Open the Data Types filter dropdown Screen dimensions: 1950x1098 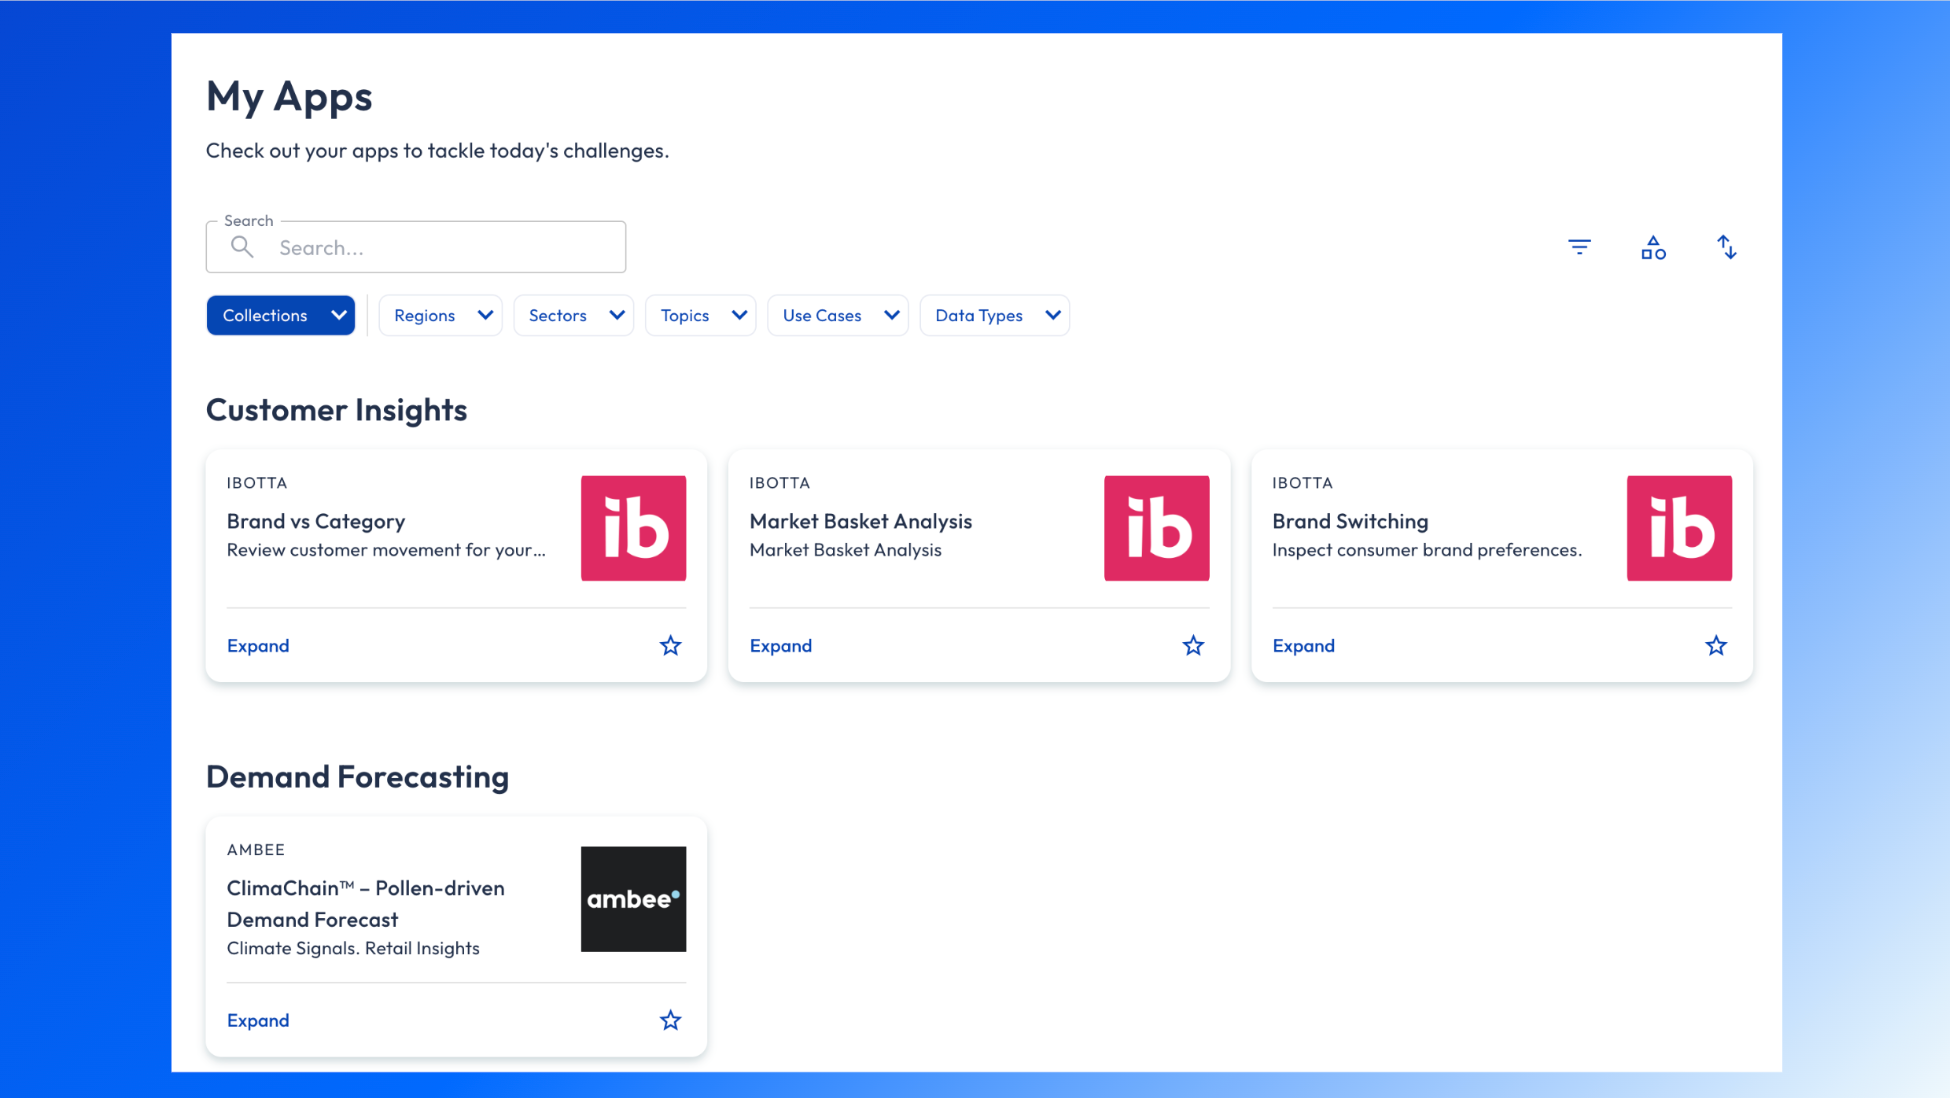pos(994,315)
